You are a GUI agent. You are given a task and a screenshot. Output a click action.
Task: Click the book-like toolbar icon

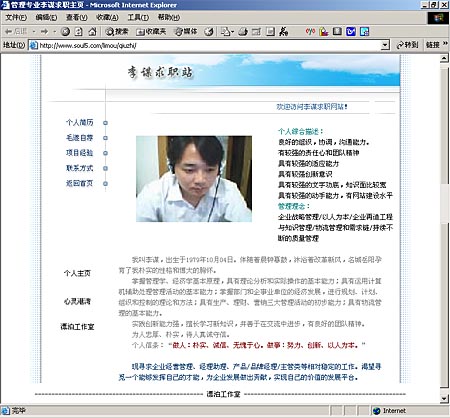pos(337,31)
